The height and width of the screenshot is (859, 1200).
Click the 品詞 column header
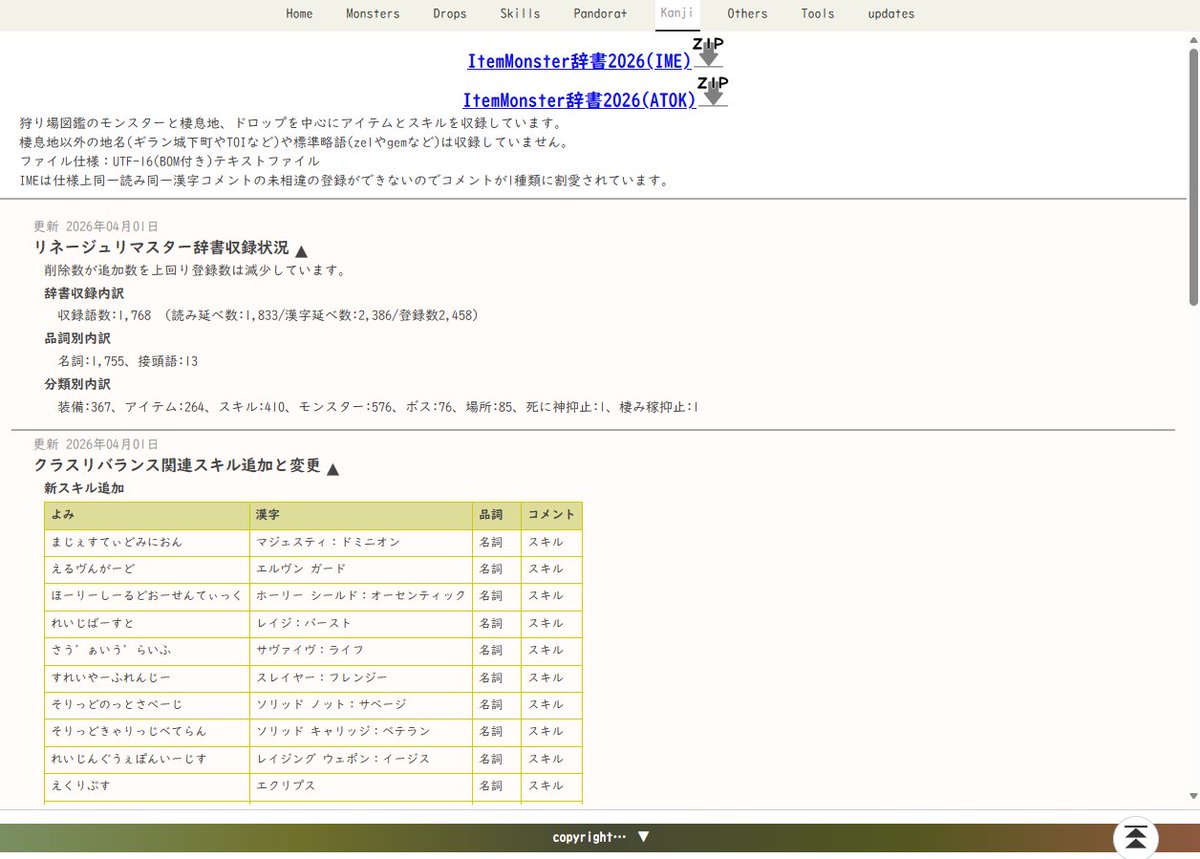[x=497, y=515]
